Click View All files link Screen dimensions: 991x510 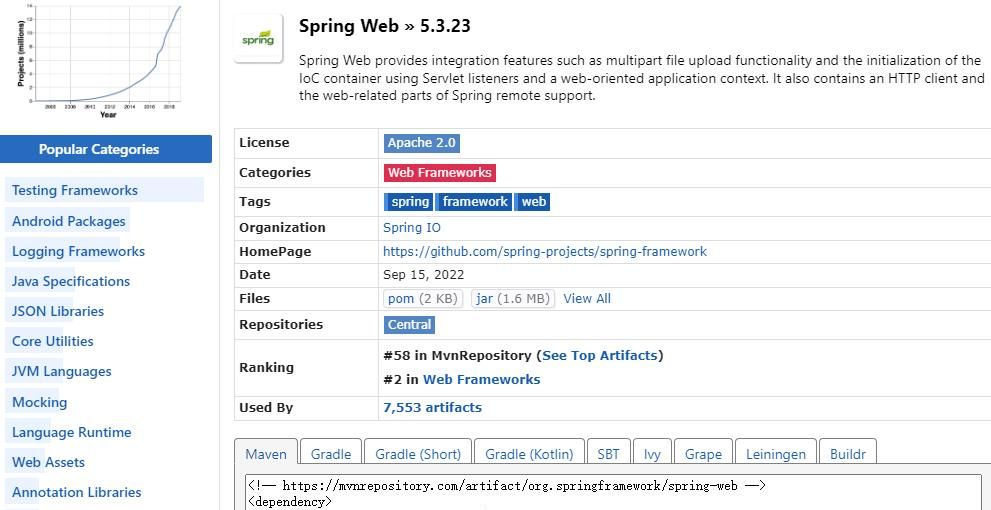(x=587, y=299)
